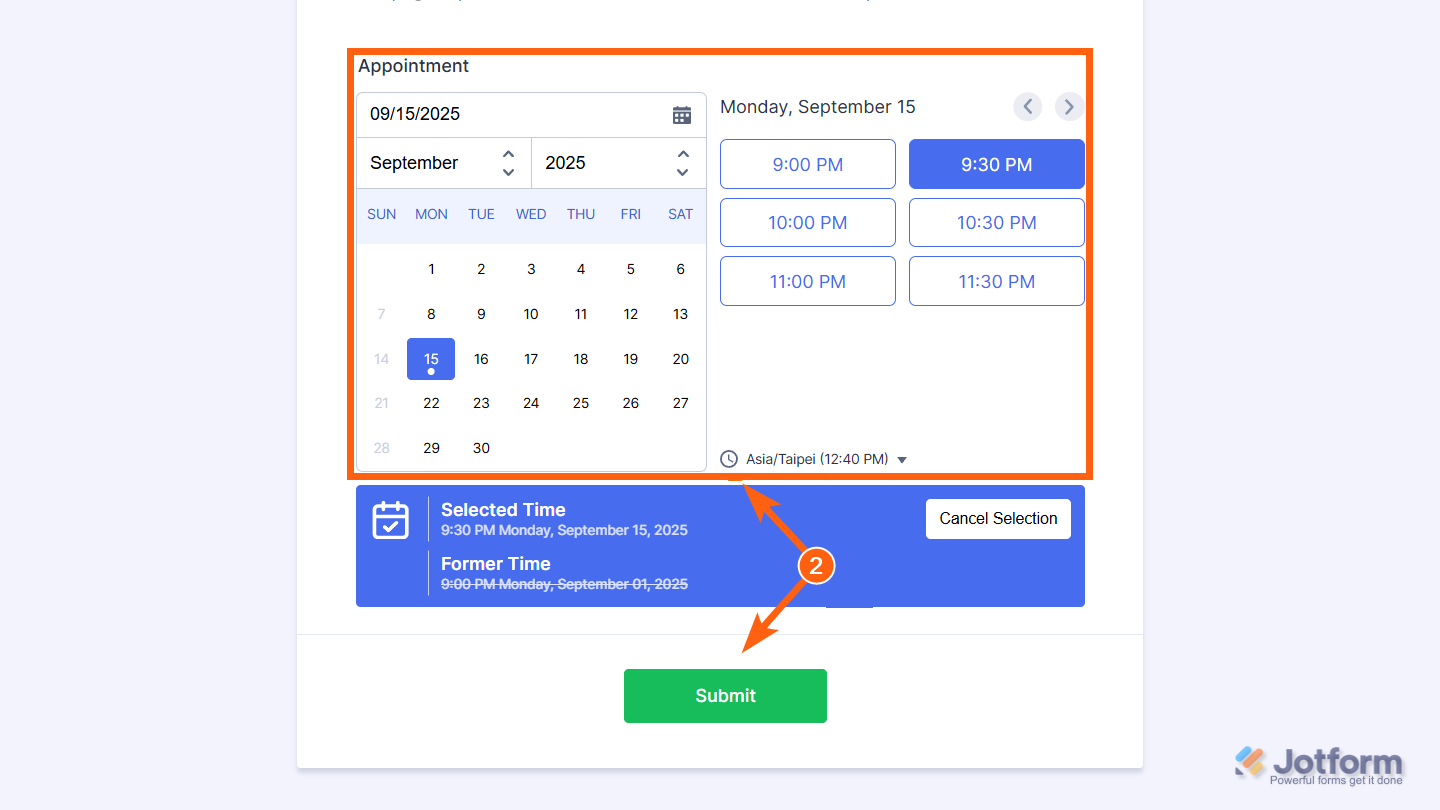The image size is (1440, 810).
Task: Pick September 18 on the calendar
Action: tap(581, 359)
